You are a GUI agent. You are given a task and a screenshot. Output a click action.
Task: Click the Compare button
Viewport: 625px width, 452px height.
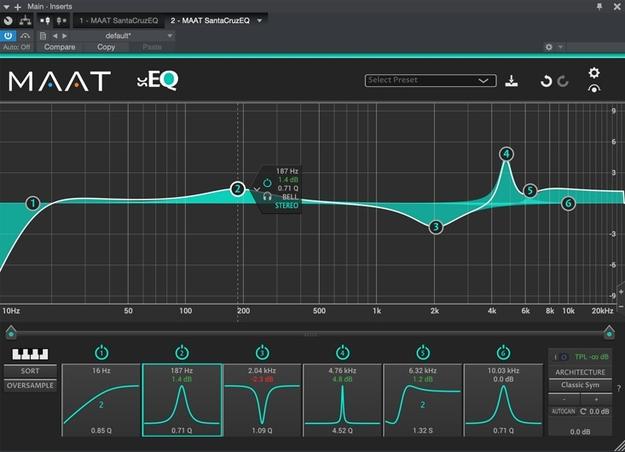[59, 47]
